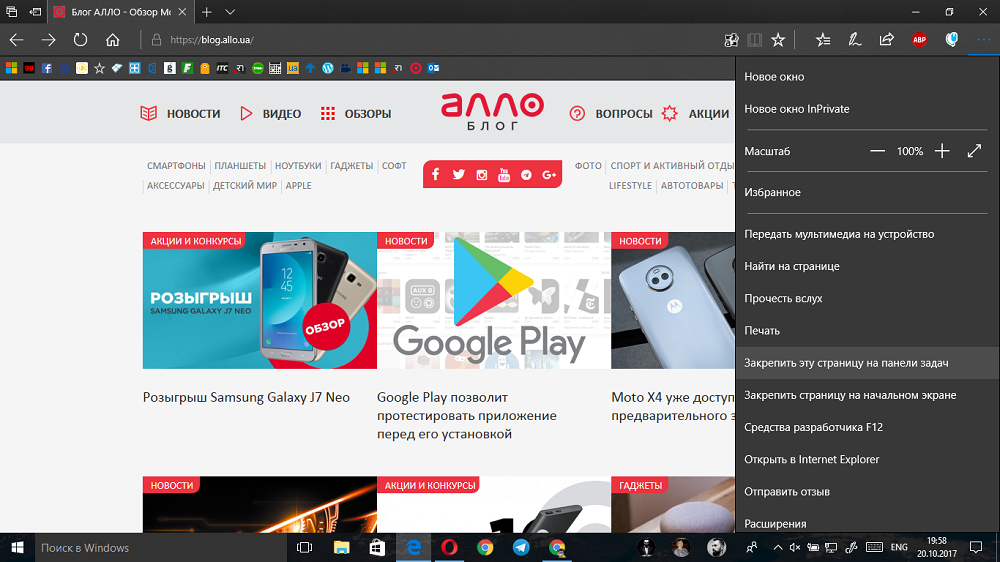Open the APPLE category link

298,186
